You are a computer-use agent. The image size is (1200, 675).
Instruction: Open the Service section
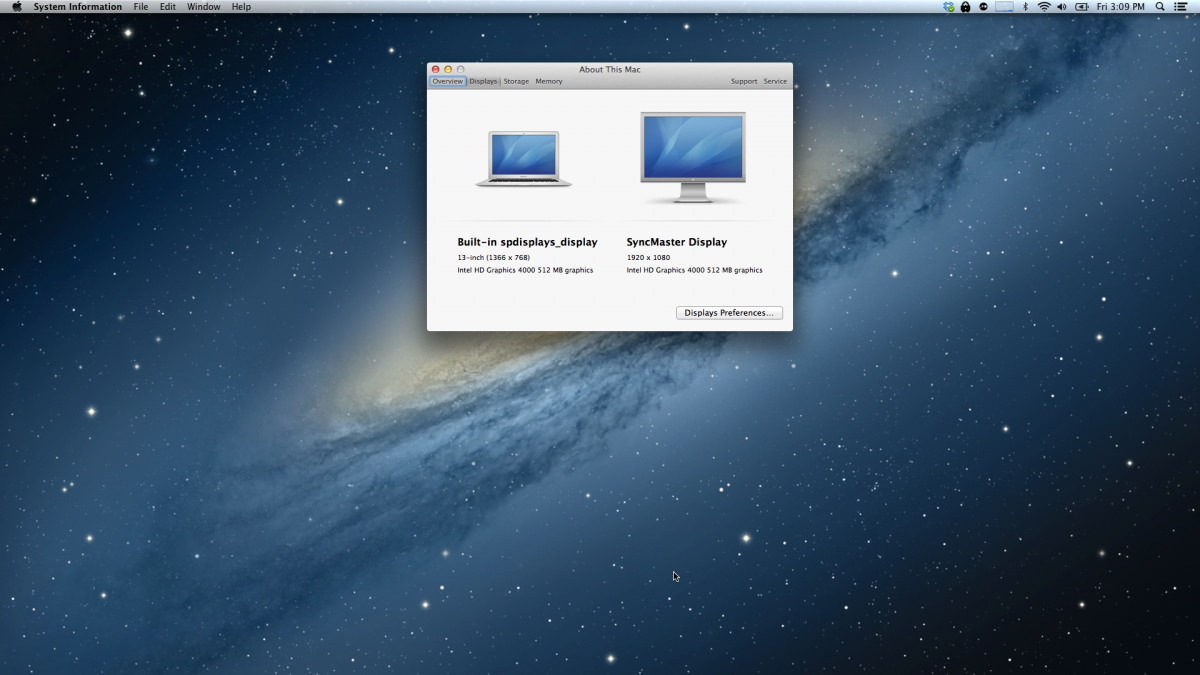click(775, 81)
